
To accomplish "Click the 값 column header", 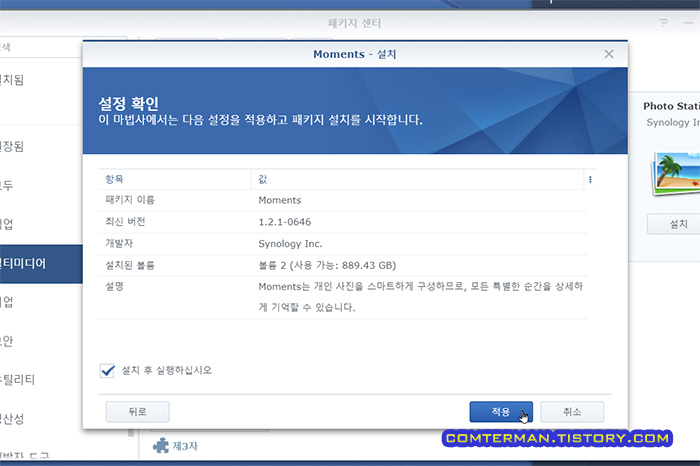I will coord(417,179).
